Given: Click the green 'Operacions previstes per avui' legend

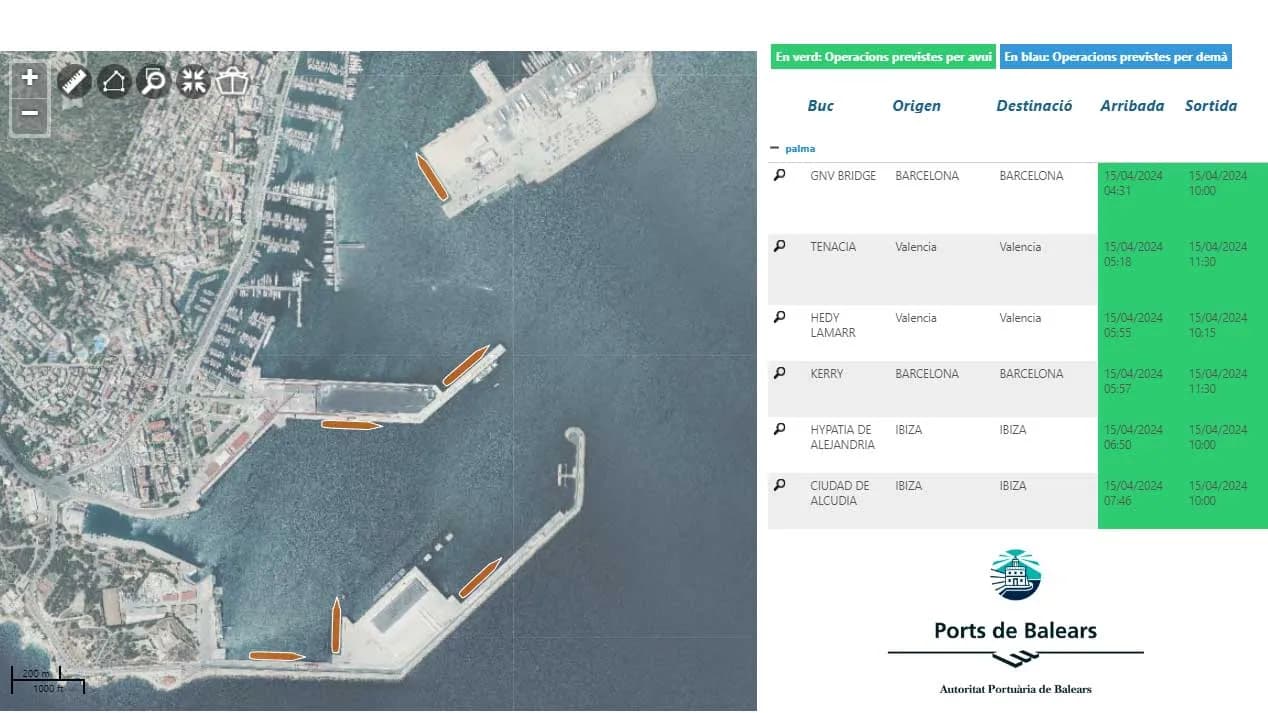Looking at the screenshot, I should pyautogui.click(x=884, y=57).
